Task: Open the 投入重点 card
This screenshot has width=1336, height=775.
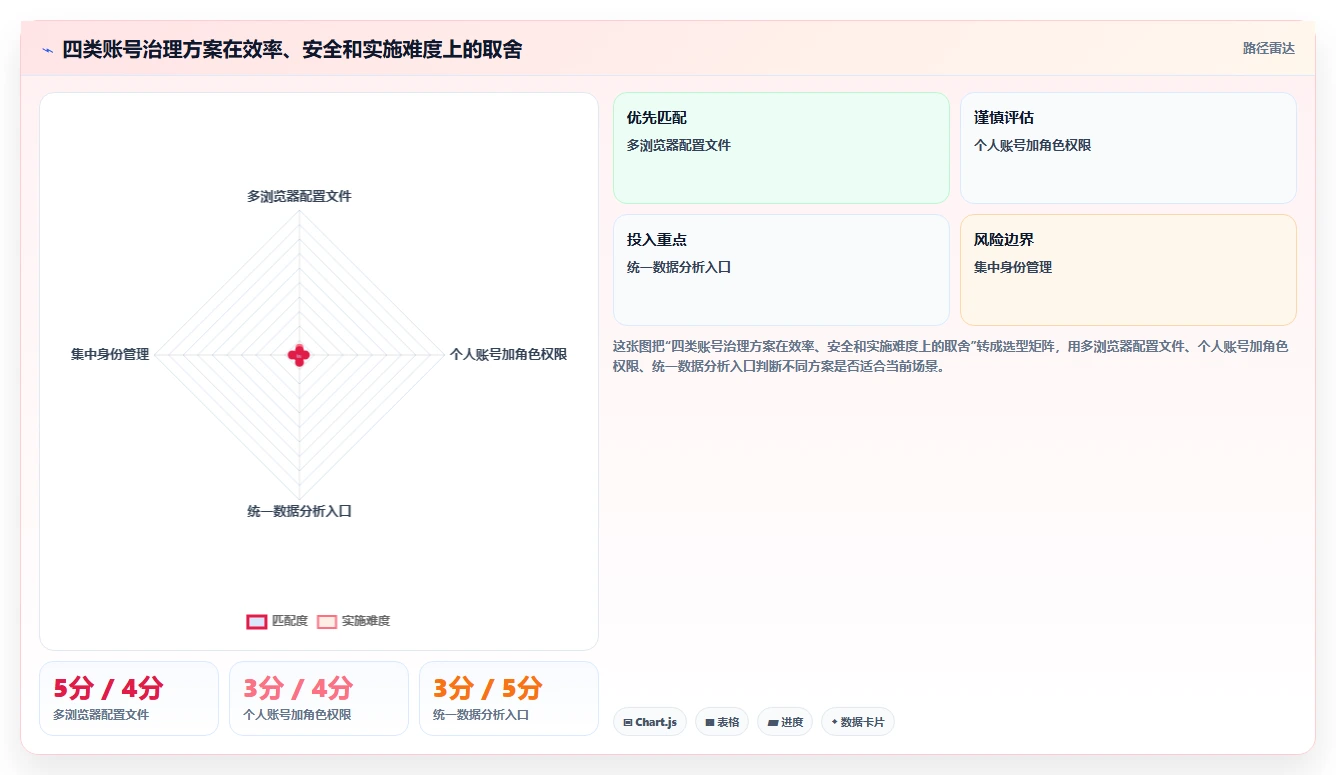Action: [781, 270]
